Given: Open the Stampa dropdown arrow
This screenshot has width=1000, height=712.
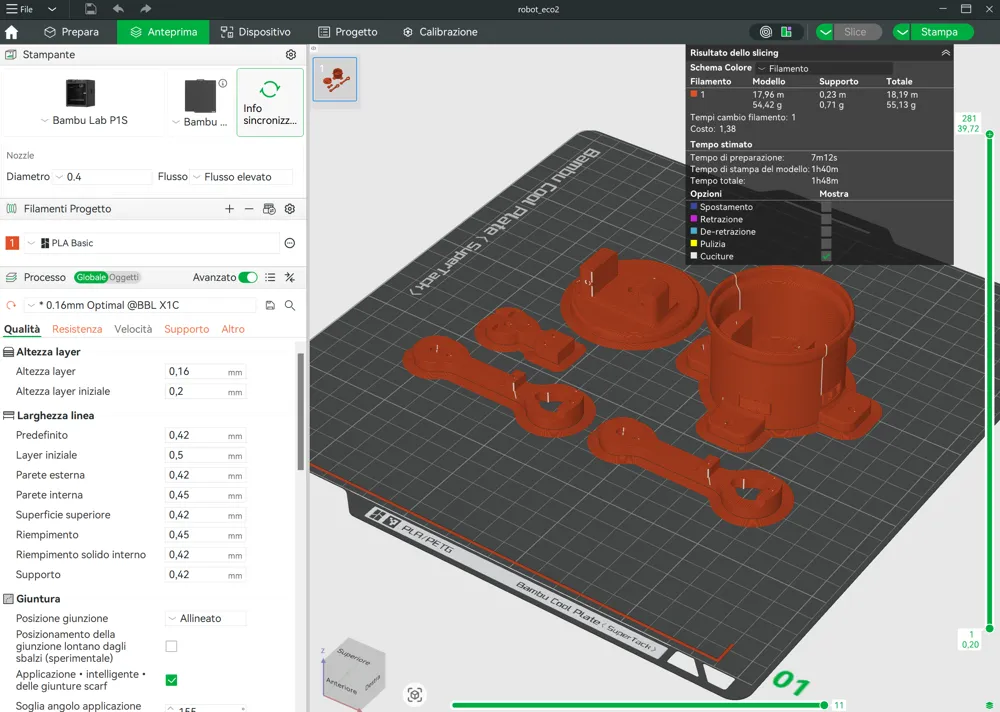Looking at the screenshot, I should pos(902,32).
